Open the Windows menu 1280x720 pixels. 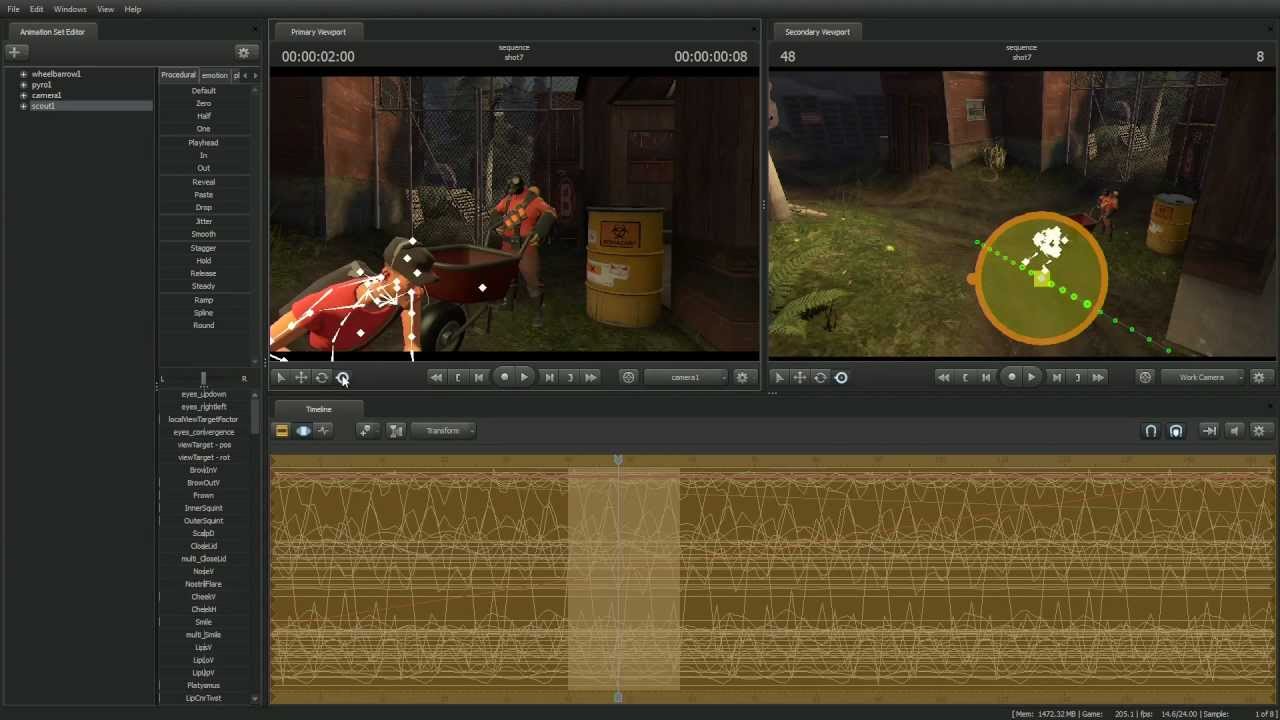point(70,9)
